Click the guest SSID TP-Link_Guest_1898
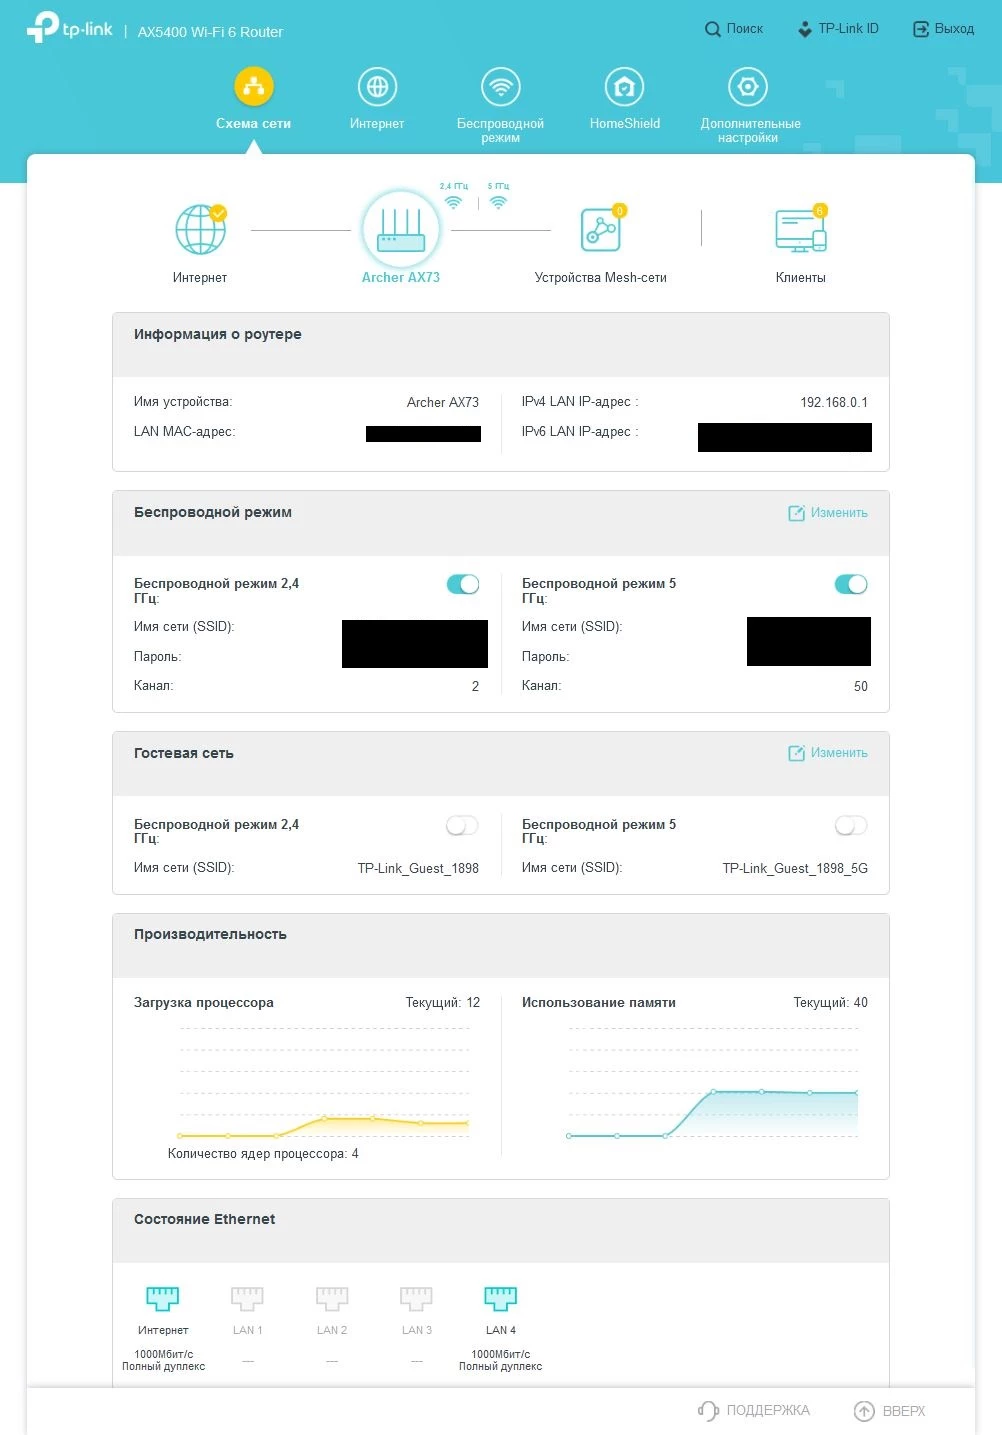 coord(418,868)
